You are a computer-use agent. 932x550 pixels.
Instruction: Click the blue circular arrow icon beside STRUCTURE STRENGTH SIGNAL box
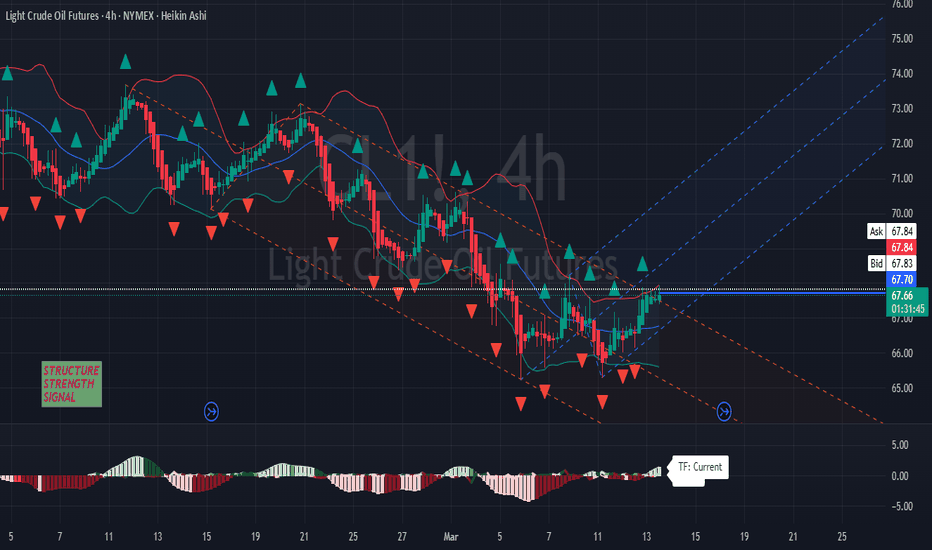pyautogui.click(x=211, y=411)
